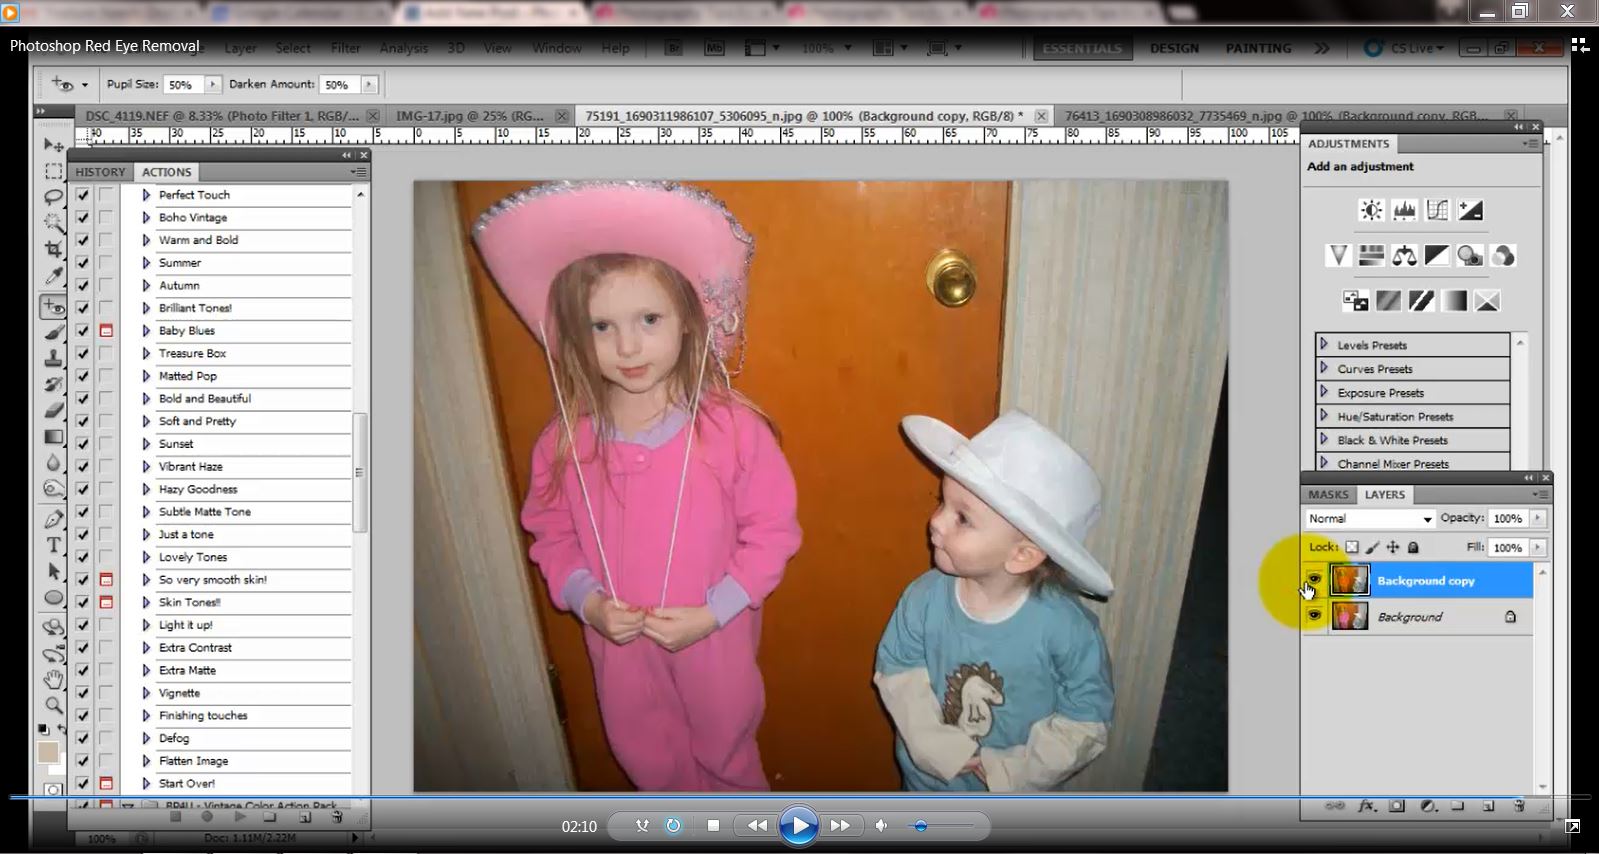This screenshot has height=854, width=1599.
Task: Hide the Background copy layer
Action: coord(1314,579)
